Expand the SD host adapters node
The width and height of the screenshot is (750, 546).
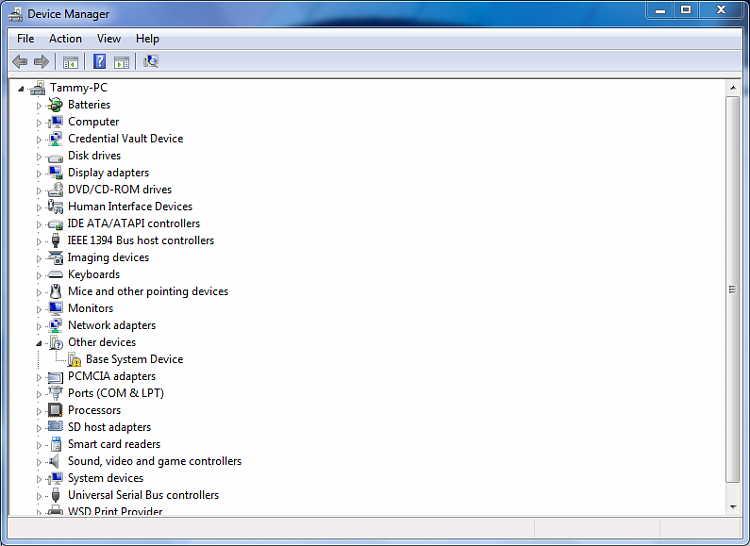39,428
